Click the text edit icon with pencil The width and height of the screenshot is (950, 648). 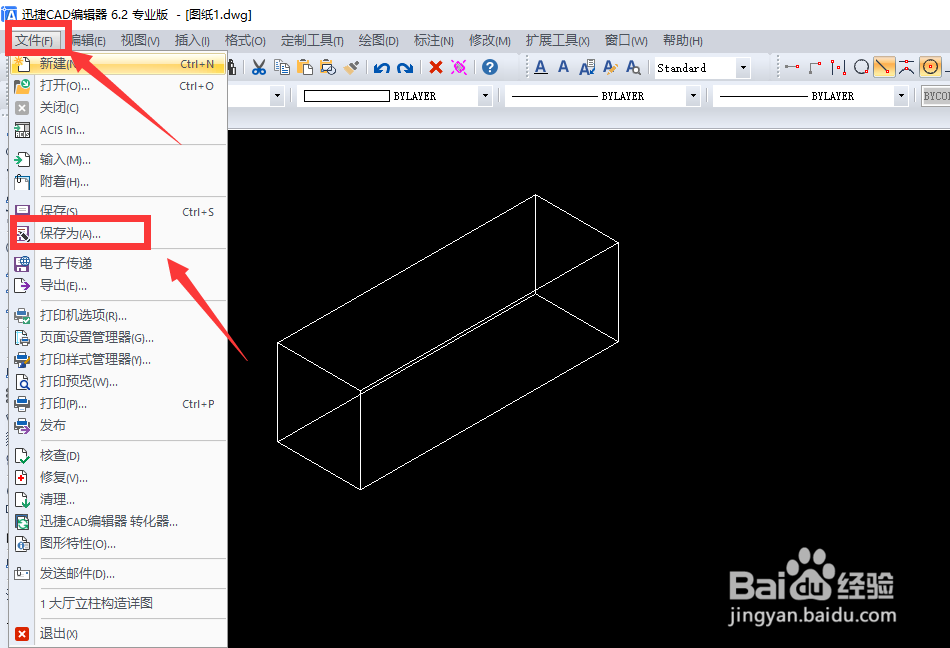610,67
